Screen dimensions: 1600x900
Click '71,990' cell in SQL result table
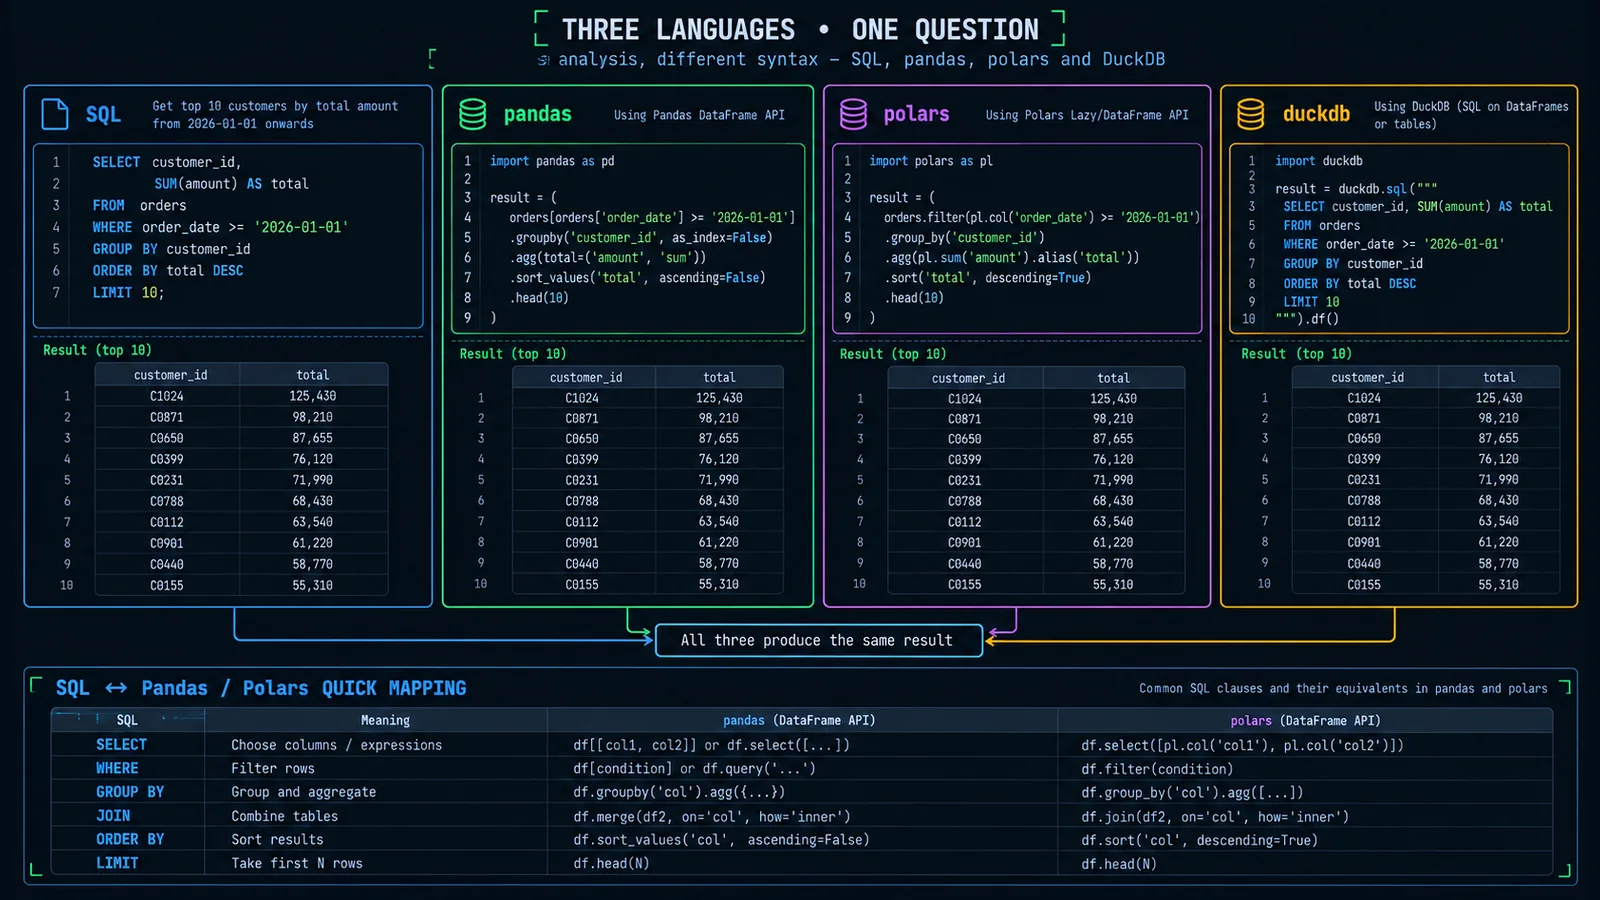point(313,480)
